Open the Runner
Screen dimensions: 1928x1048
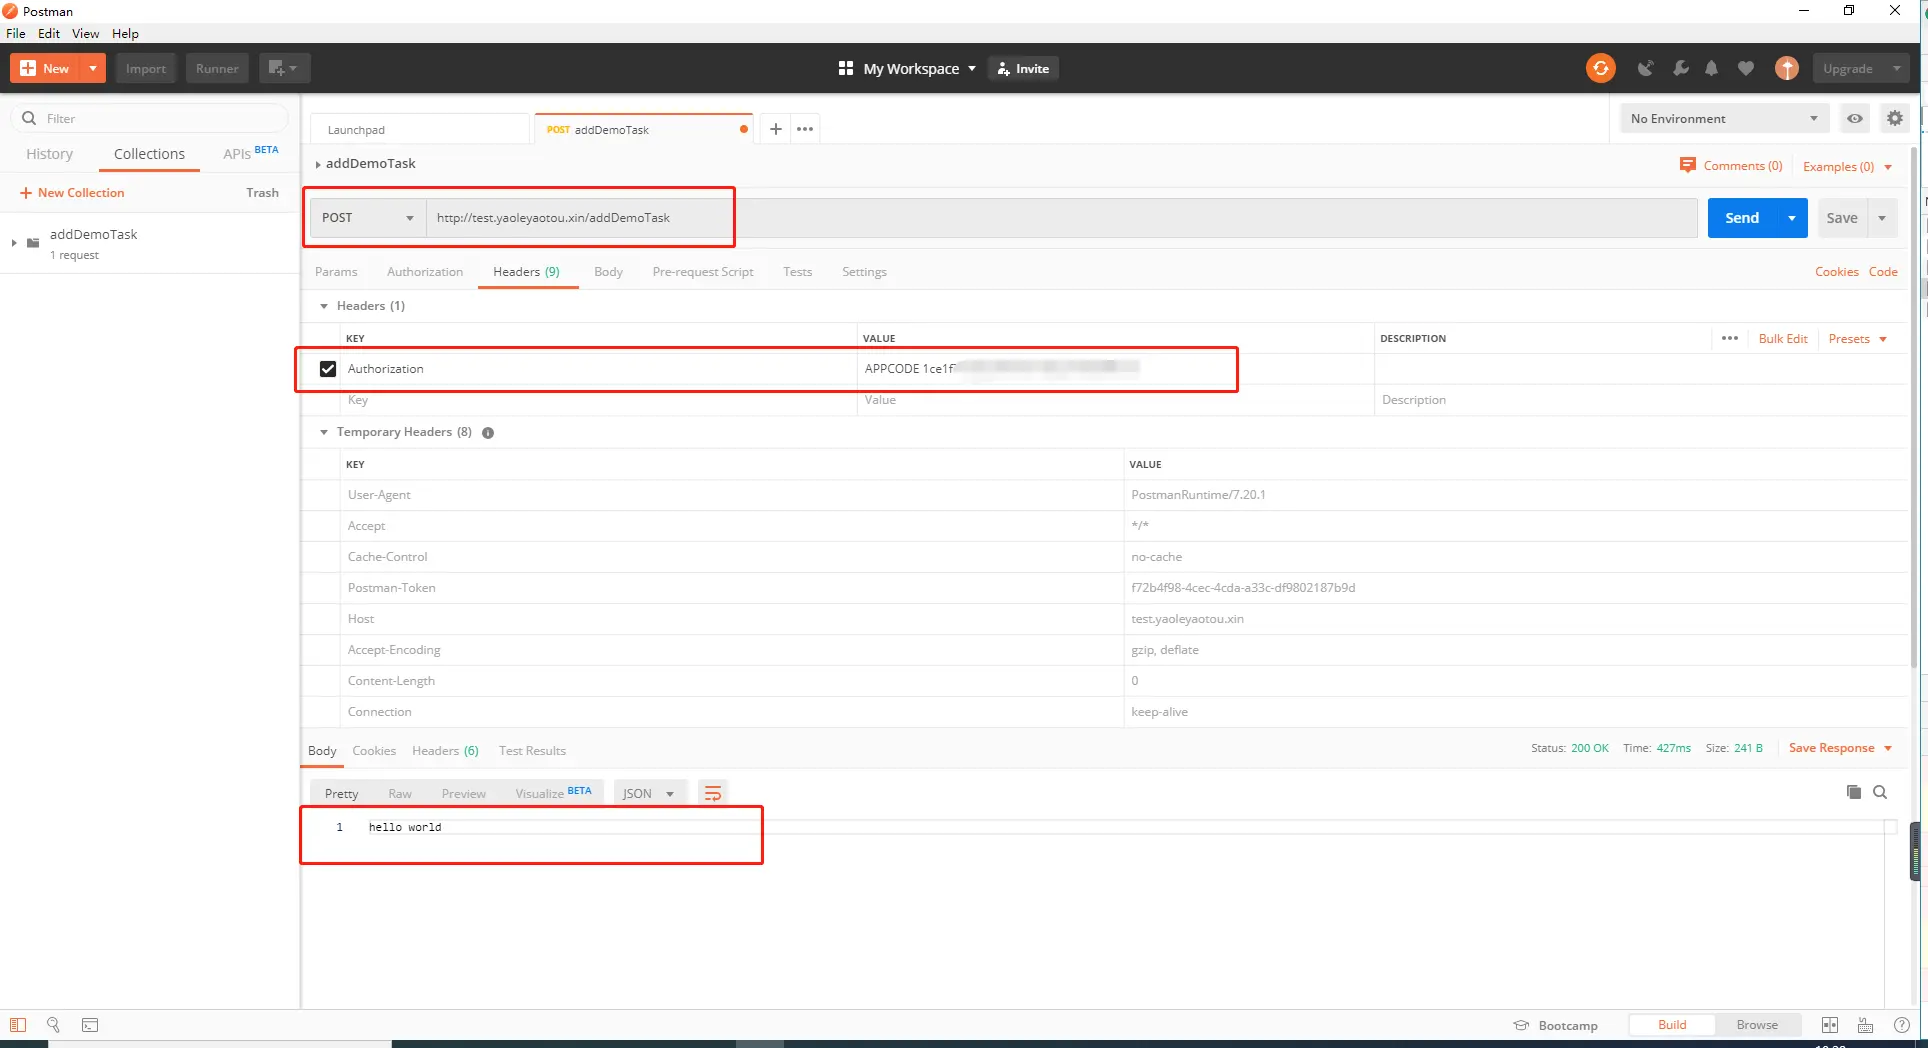tap(217, 68)
